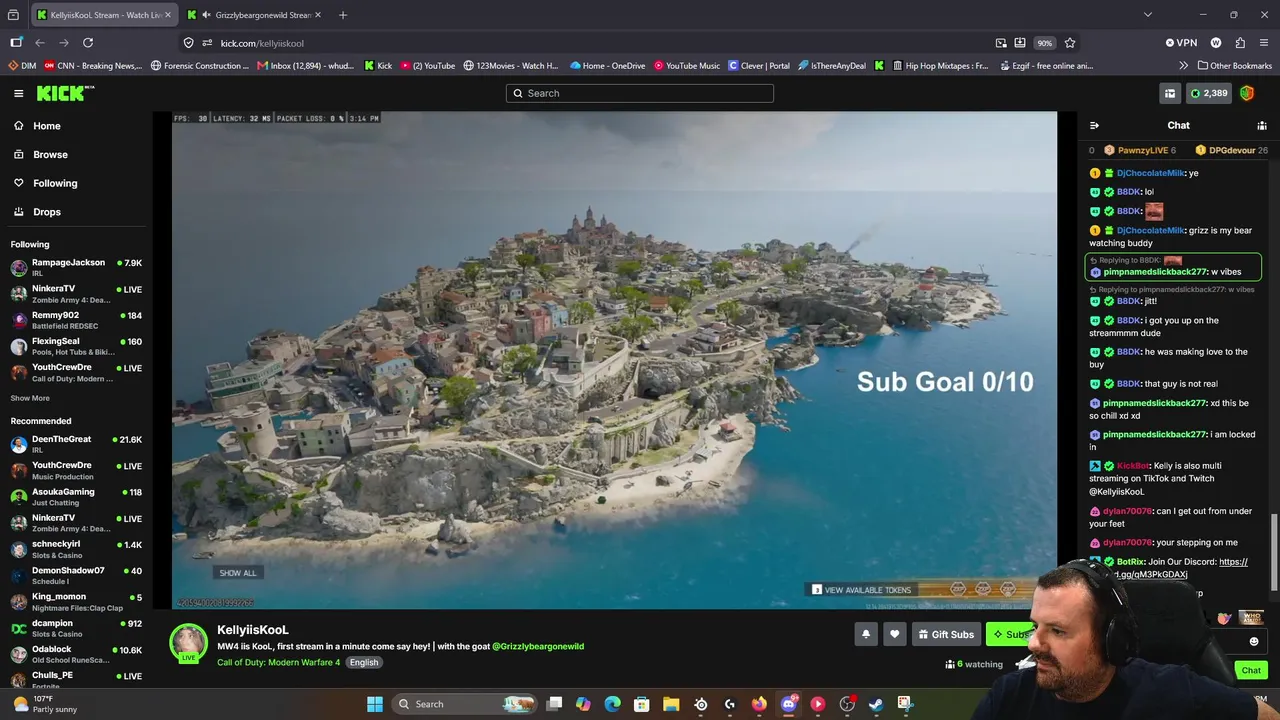Open the VPN button in toolbar
The image size is (1280, 720).
[x=1181, y=43]
